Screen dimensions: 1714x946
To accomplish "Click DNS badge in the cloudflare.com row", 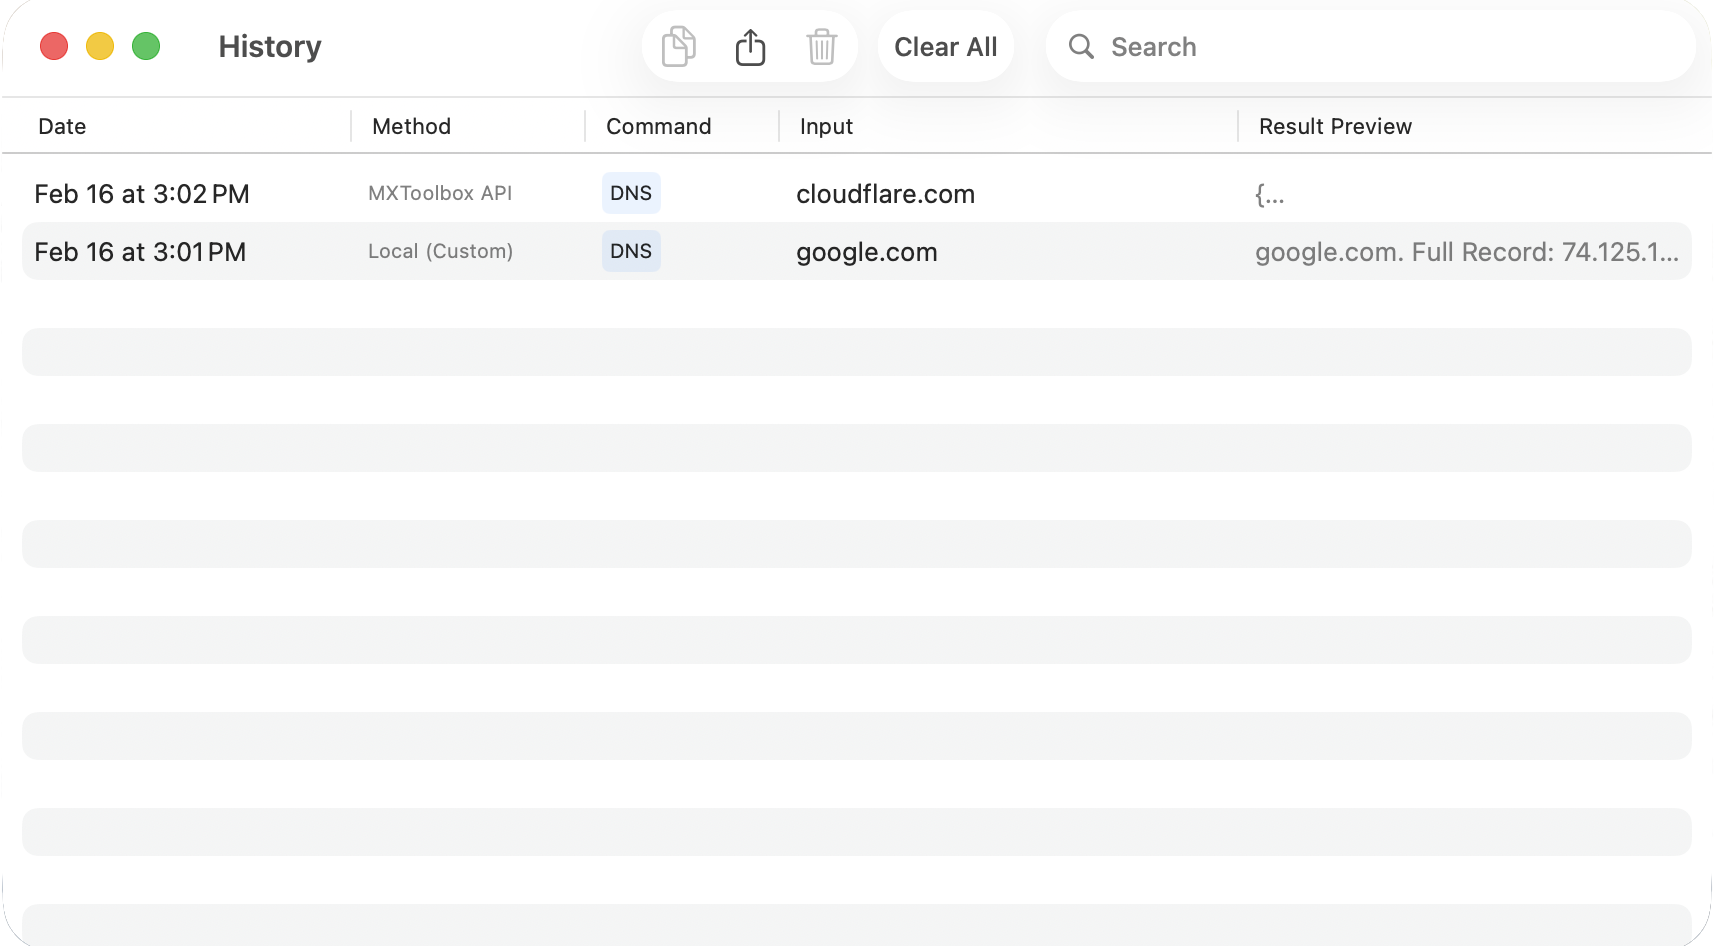I will coord(631,193).
